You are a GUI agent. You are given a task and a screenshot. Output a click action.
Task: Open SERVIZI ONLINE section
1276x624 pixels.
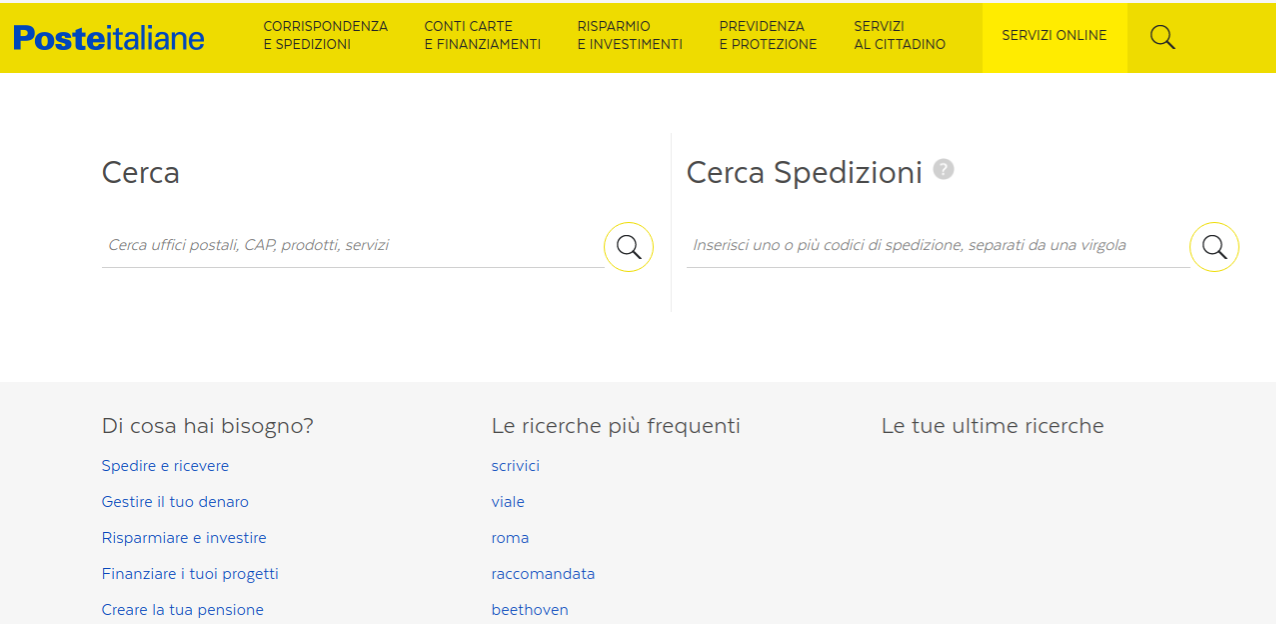click(x=1054, y=35)
